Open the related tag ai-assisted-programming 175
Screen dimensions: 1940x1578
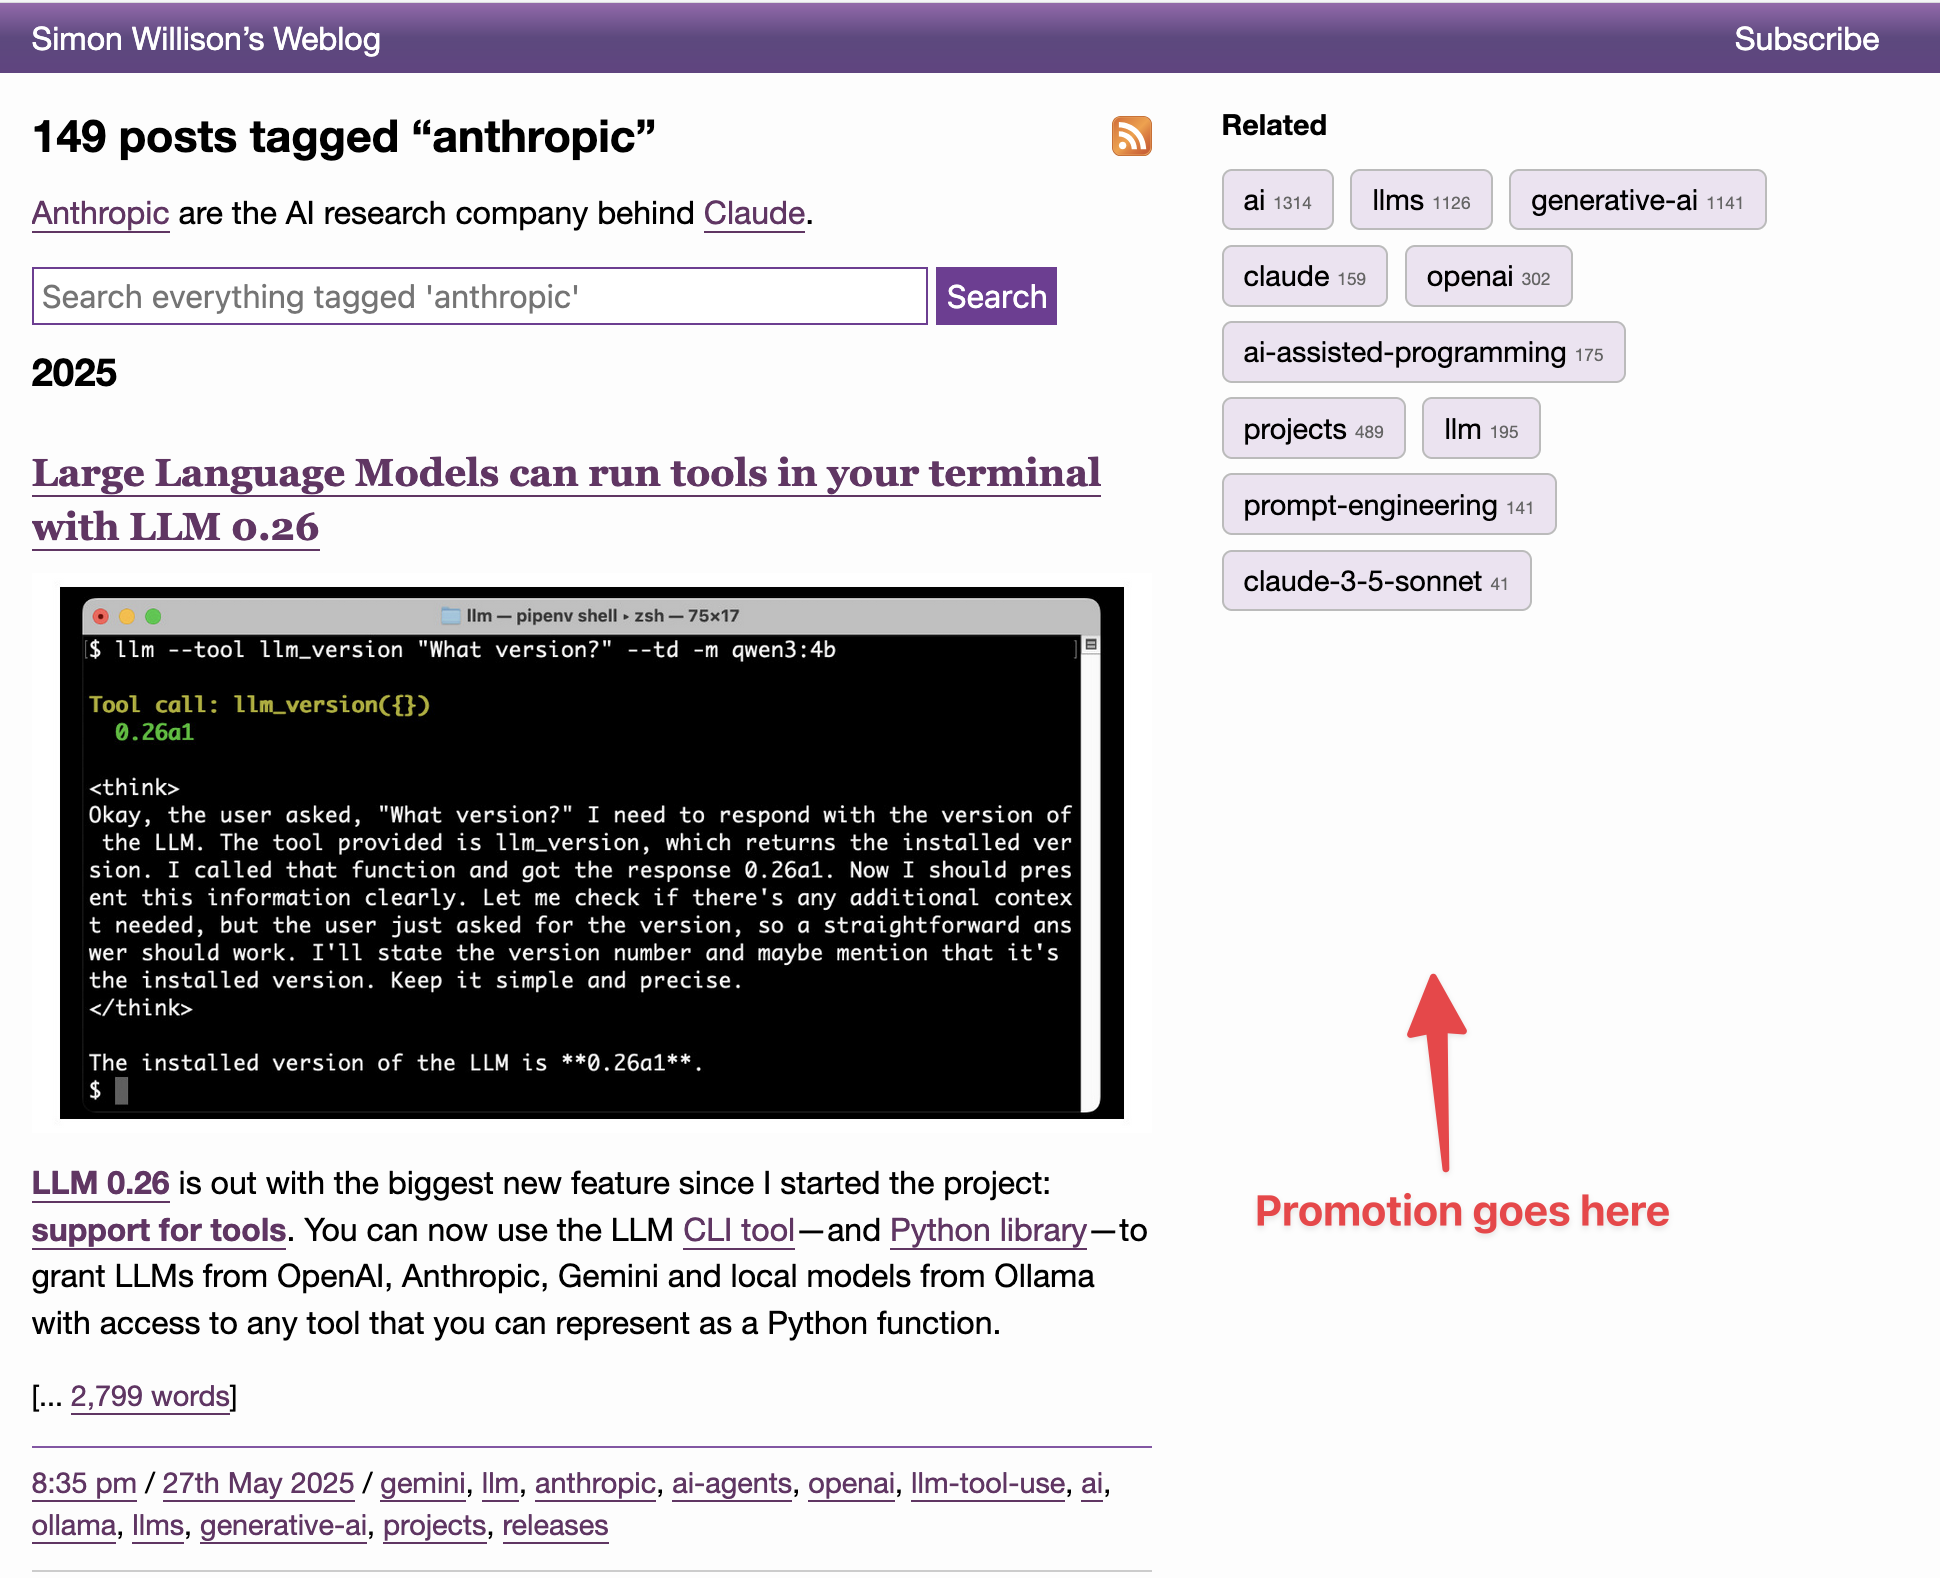[x=1423, y=352]
